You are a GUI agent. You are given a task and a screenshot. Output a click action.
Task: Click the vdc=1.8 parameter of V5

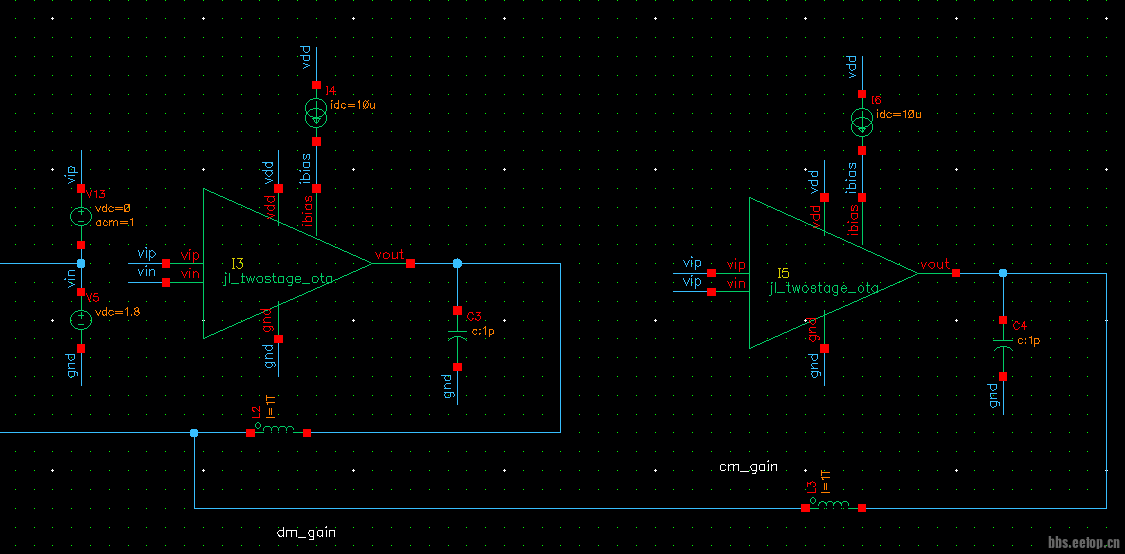click(117, 312)
